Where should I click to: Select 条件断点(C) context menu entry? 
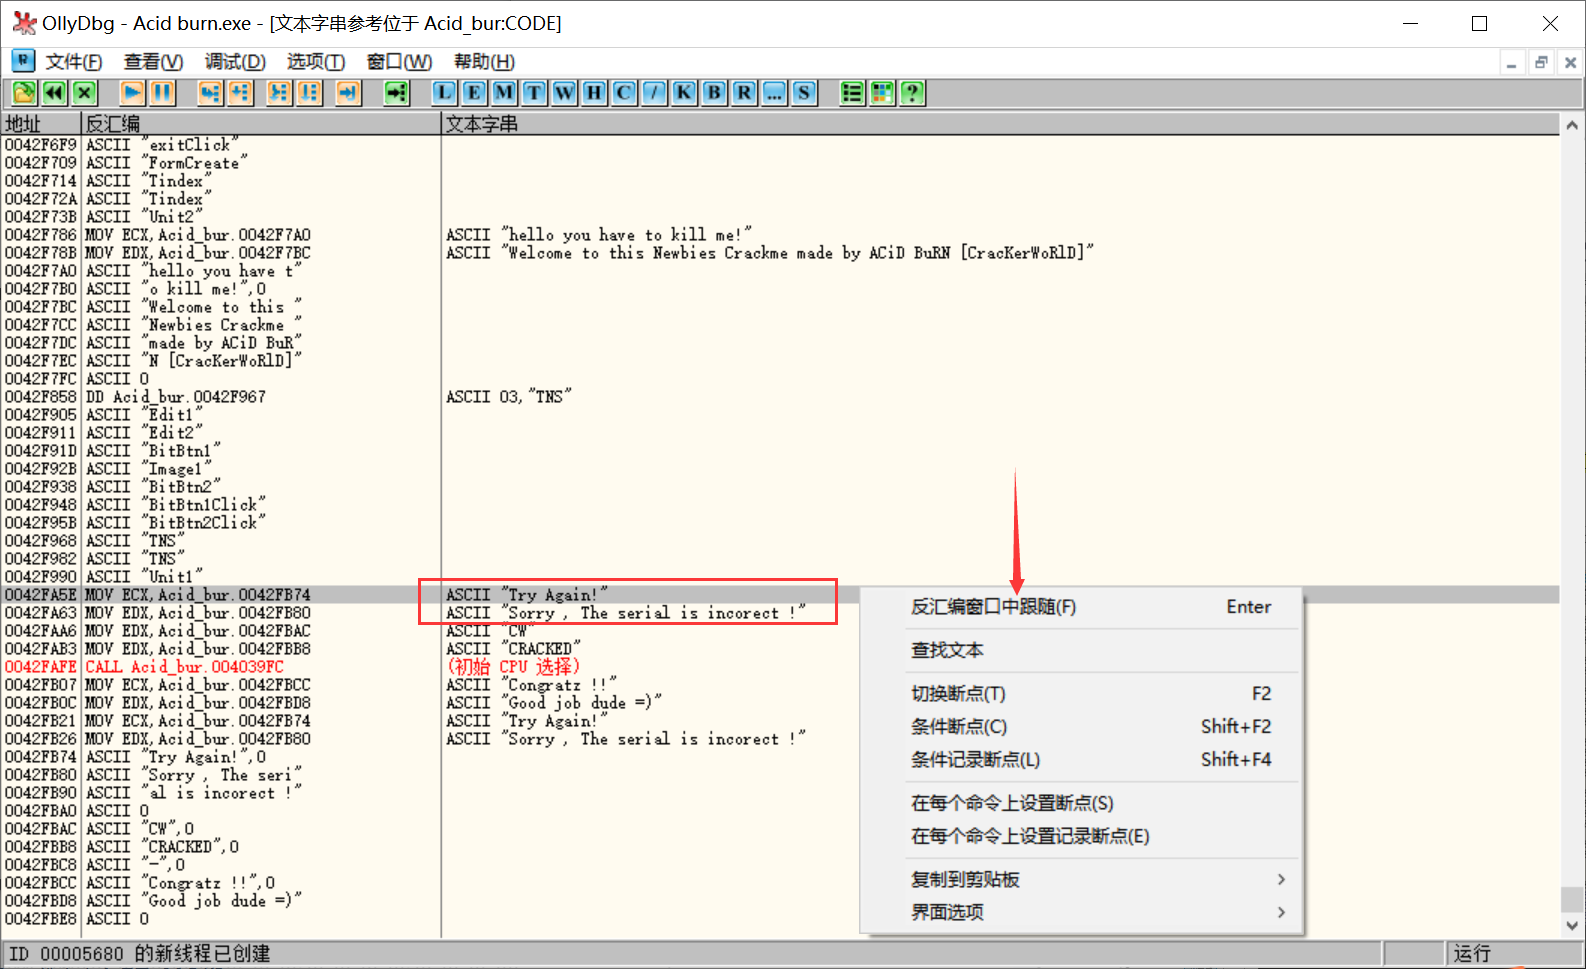[1081, 727]
